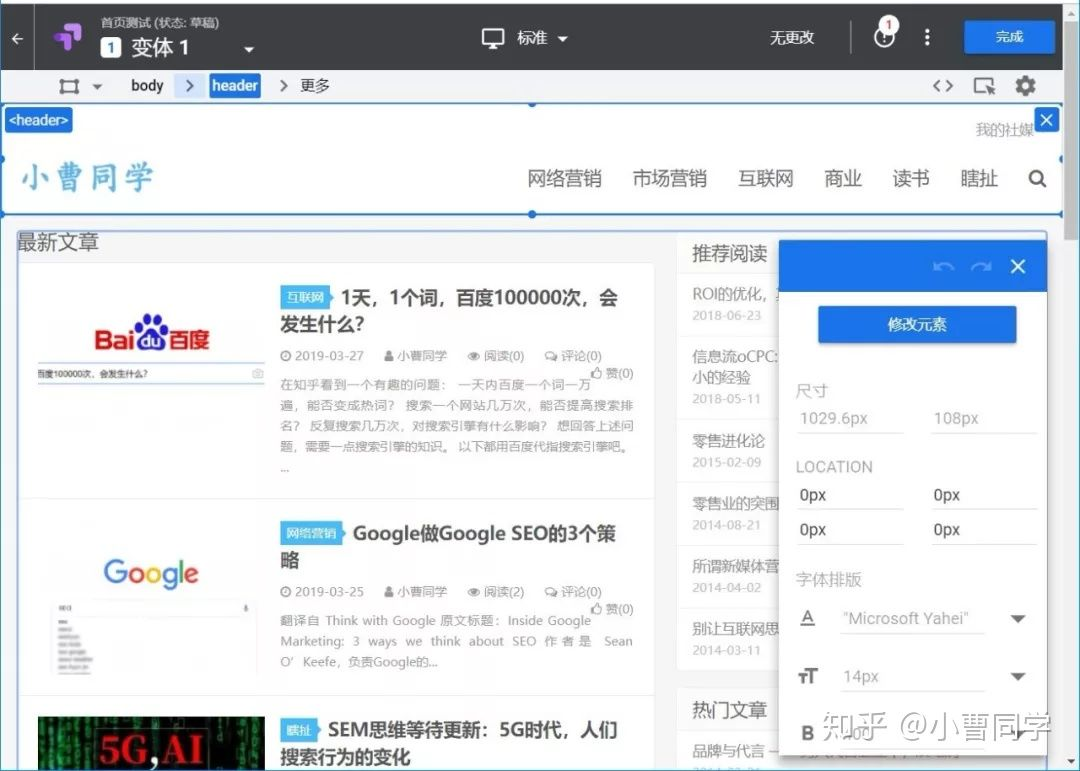Open the diagnostics notification icon

tap(884, 34)
